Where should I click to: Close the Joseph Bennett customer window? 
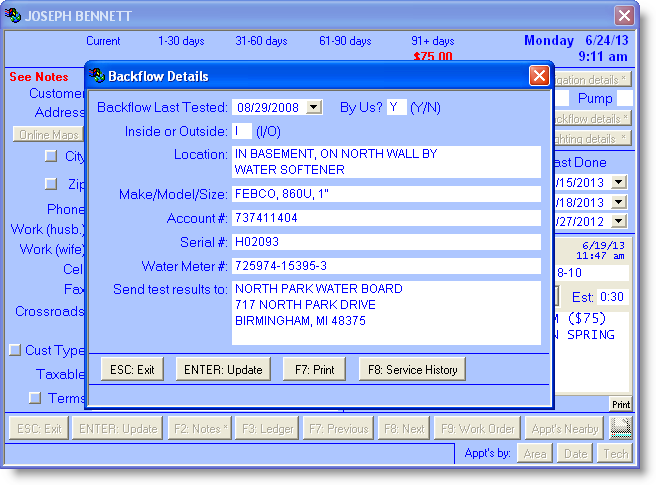pyautogui.click(x=624, y=16)
